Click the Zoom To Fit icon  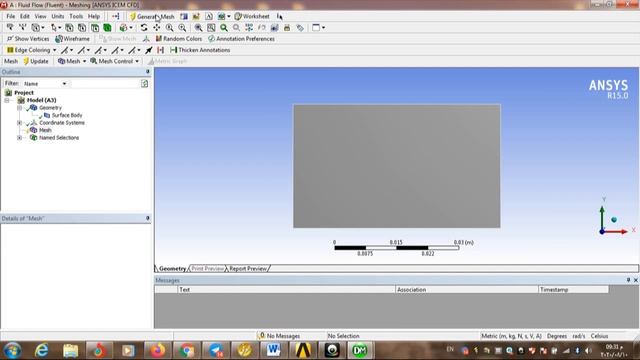[198, 28]
